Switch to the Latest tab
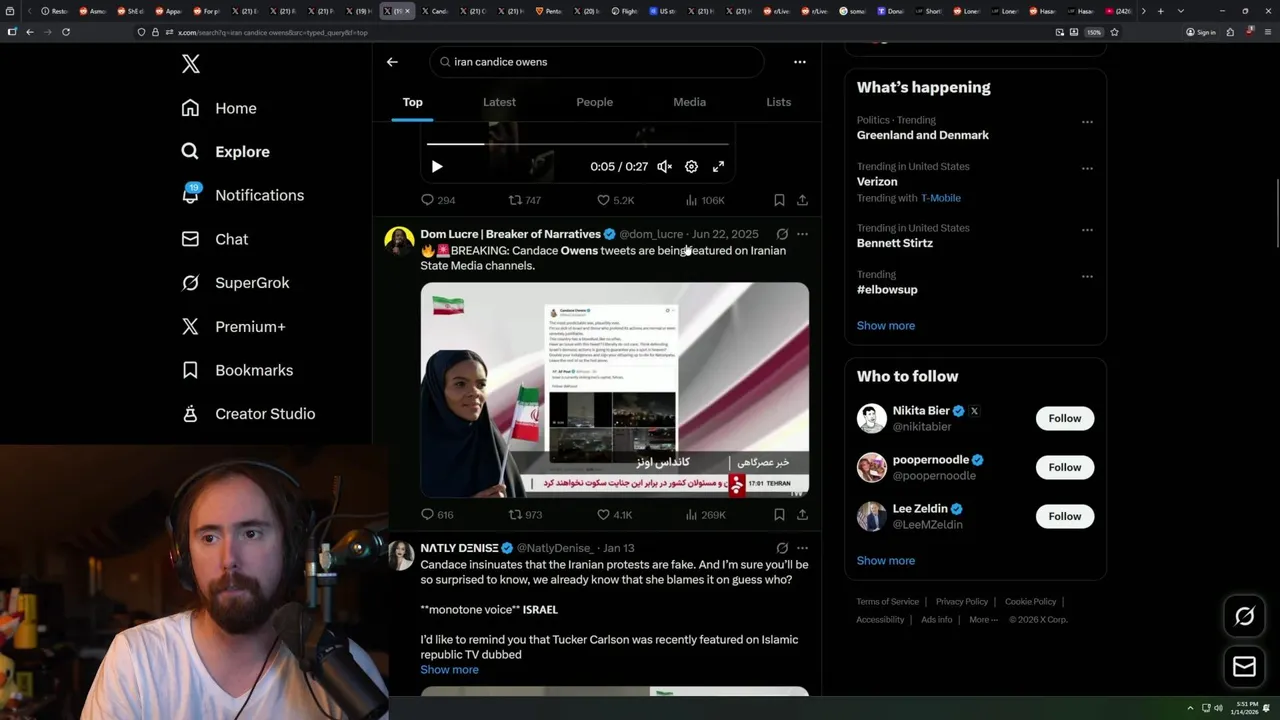Image resolution: width=1280 pixels, height=720 pixels. pos(499,102)
